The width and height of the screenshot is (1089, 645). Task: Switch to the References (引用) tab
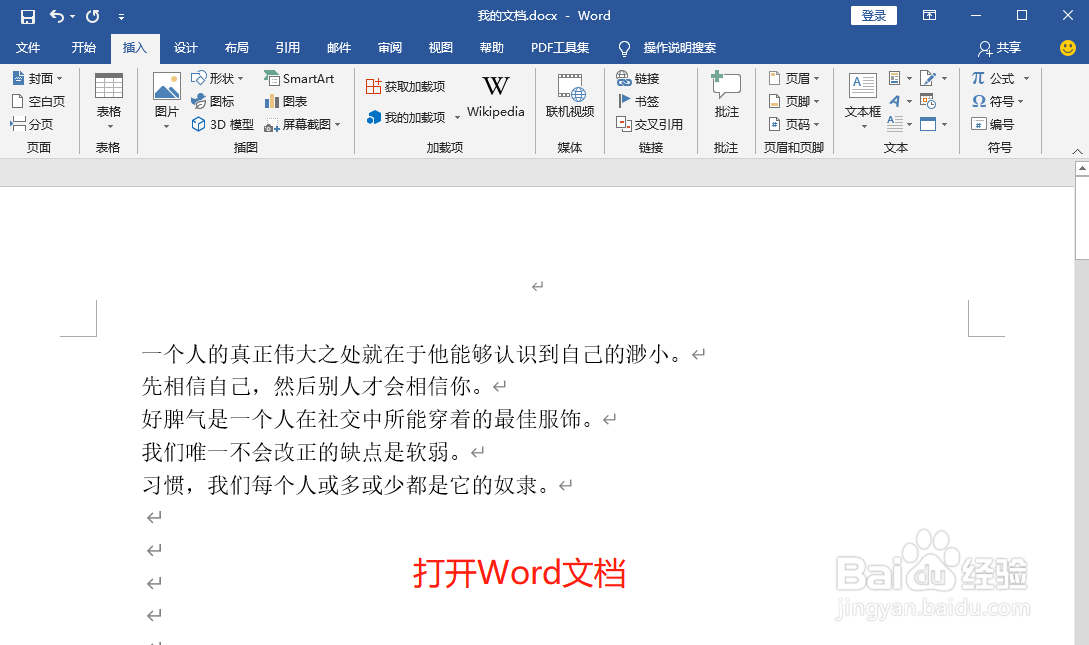point(288,48)
